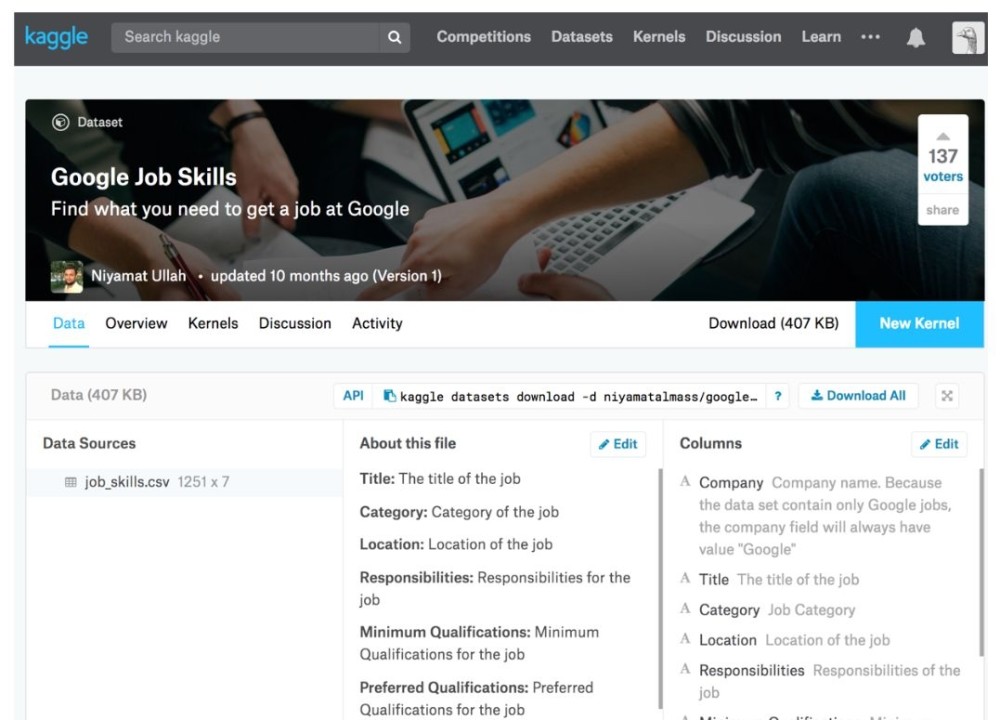Open the notifications bell

(916, 38)
